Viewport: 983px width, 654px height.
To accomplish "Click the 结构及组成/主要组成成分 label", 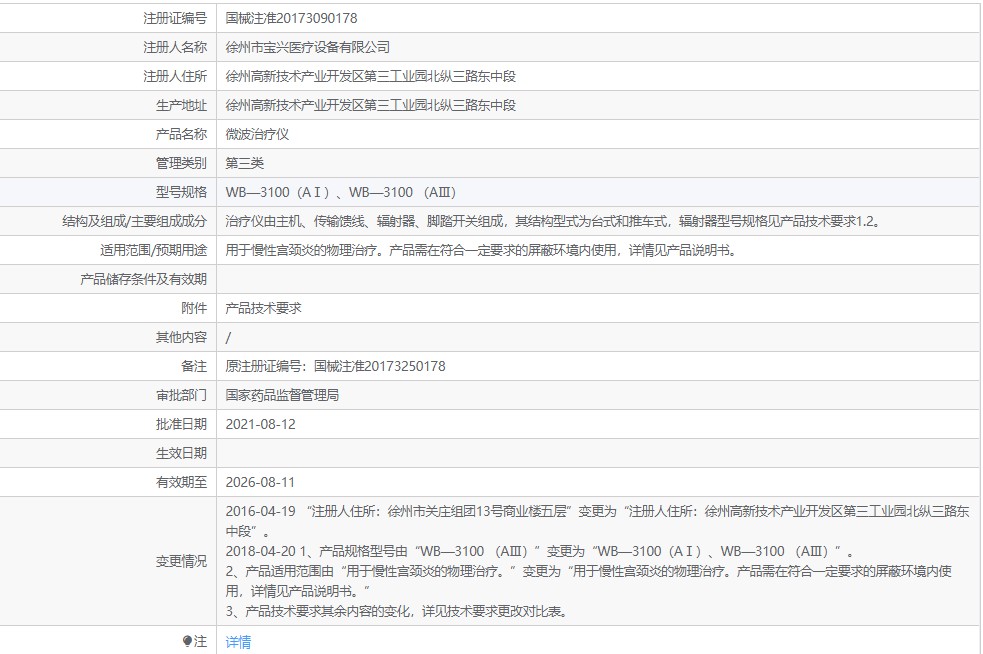I will pyautogui.click(x=134, y=221).
